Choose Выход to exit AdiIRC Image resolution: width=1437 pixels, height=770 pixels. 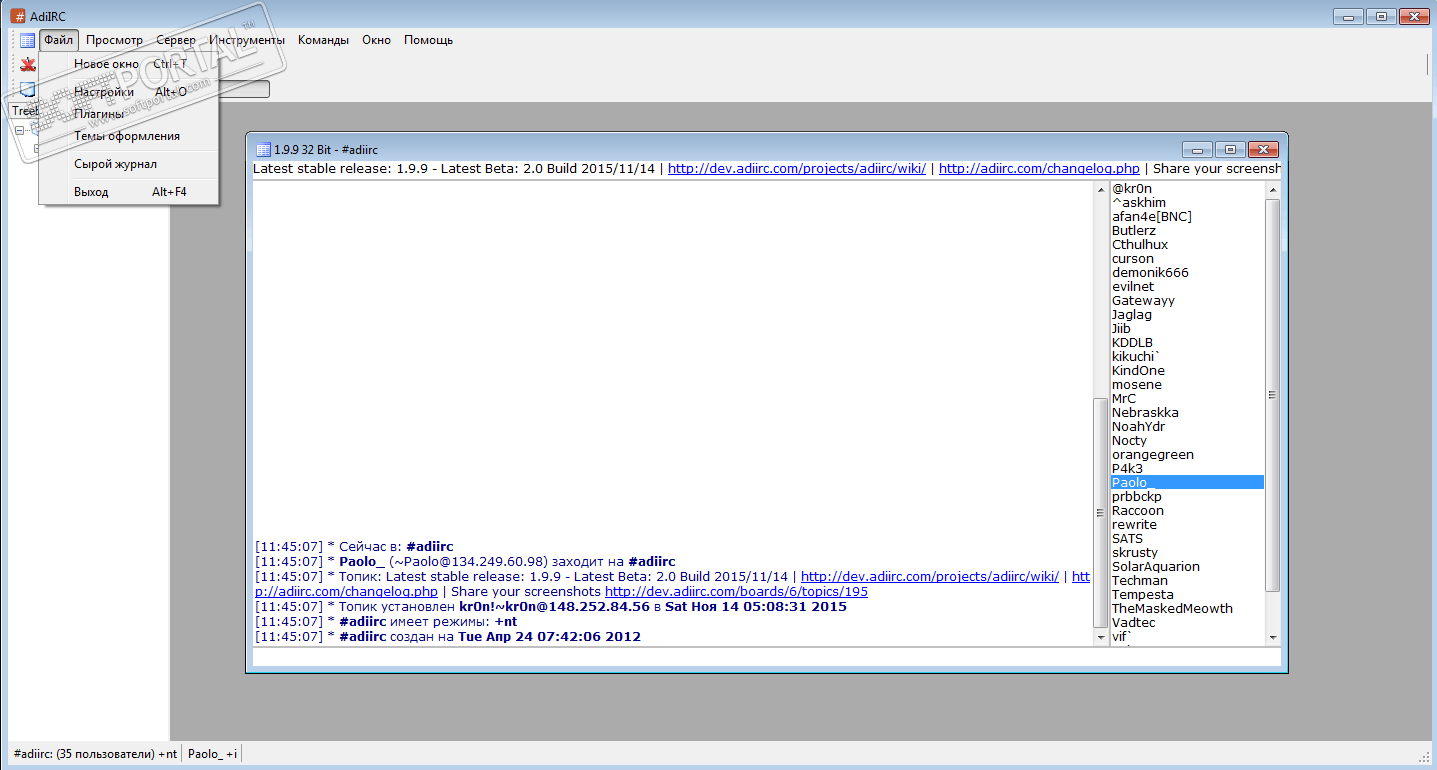tap(128, 192)
